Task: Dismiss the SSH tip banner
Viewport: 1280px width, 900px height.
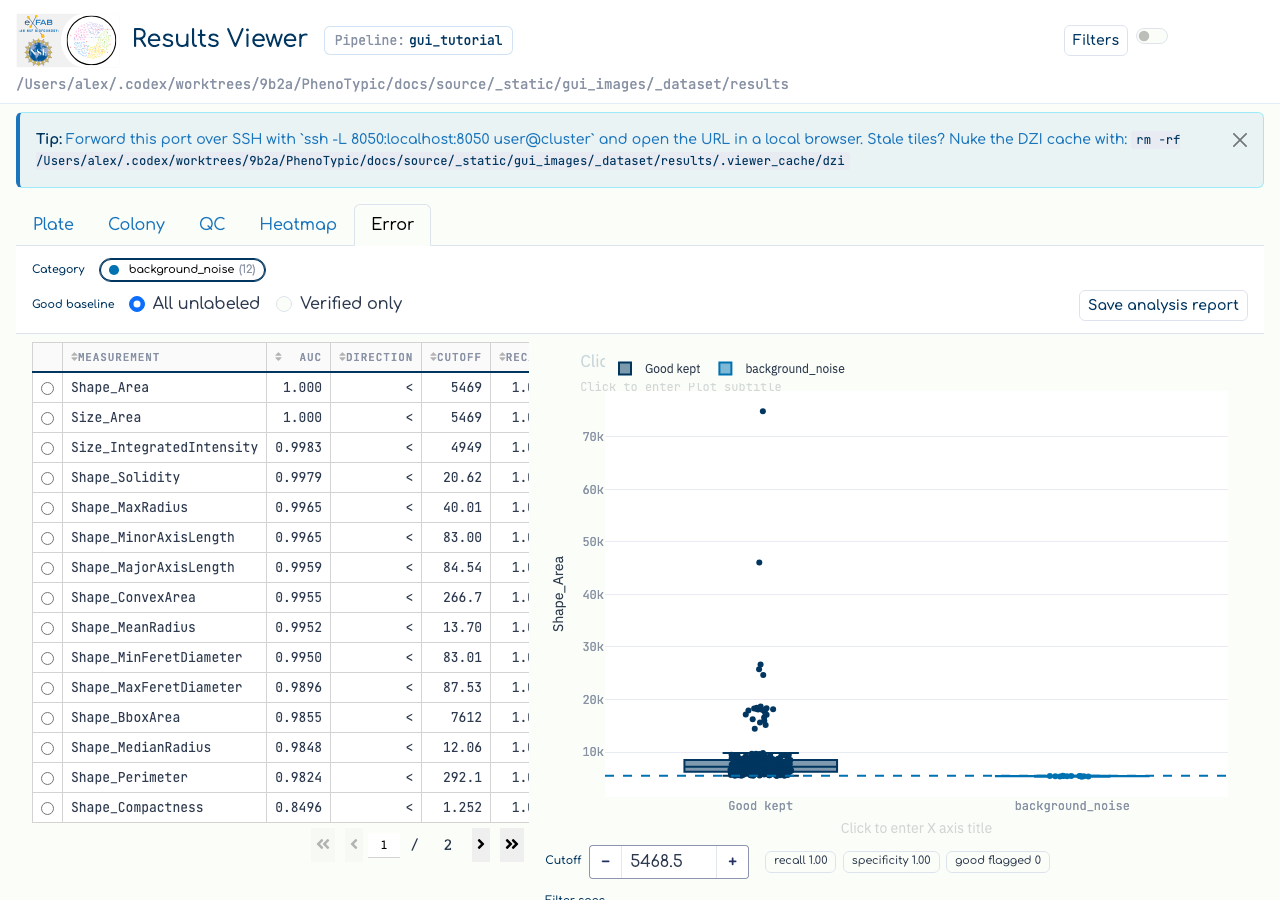Action: (x=1240, y=140)
